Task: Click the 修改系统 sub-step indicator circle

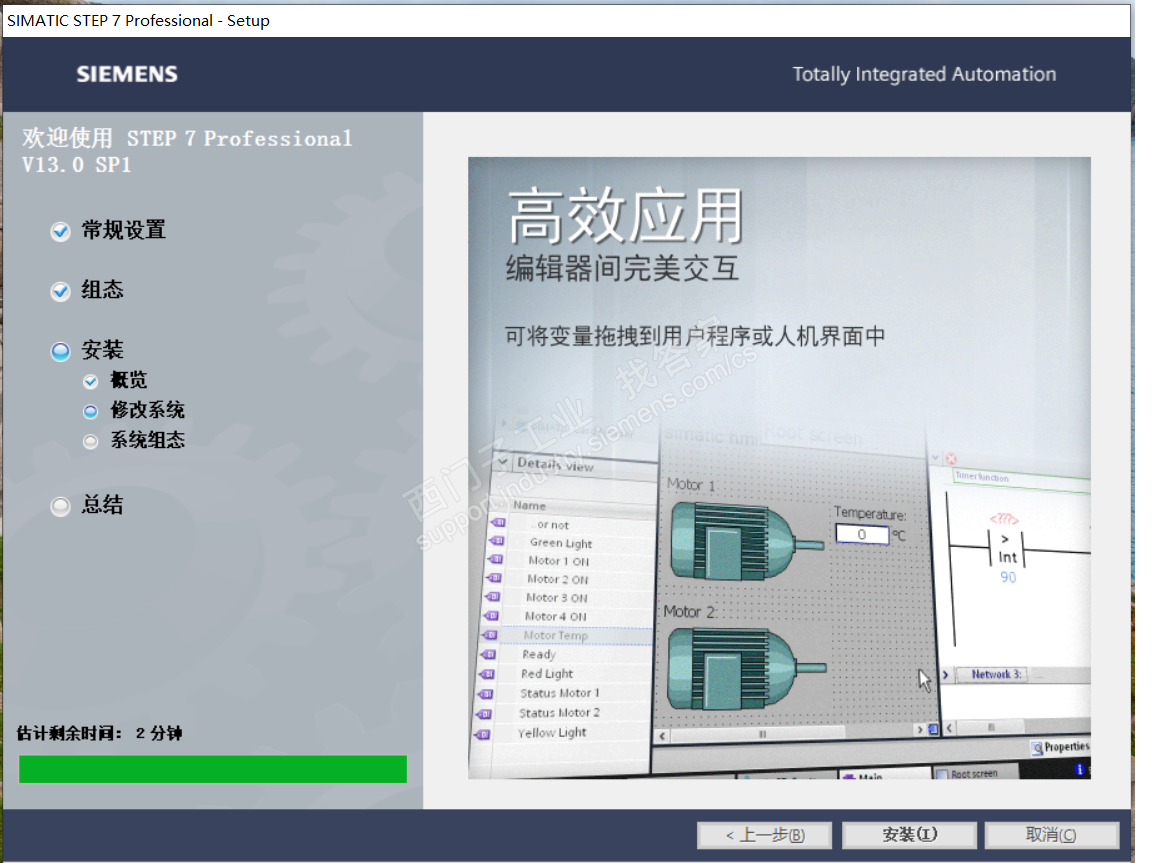Action: point(90,411)
